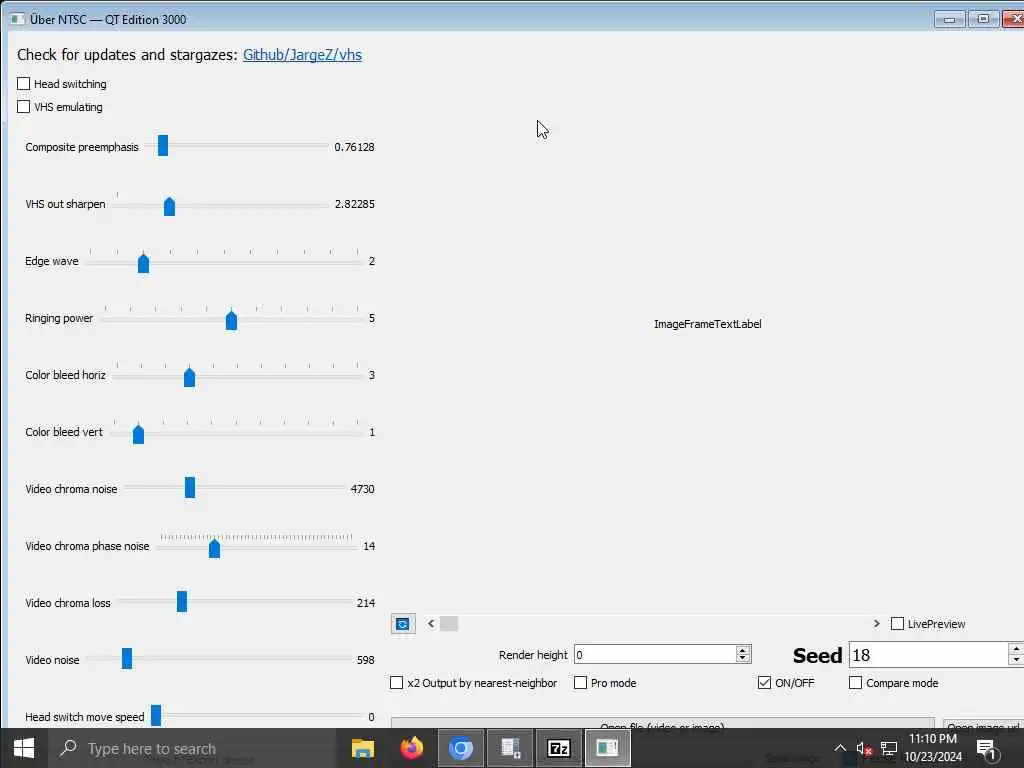Decrease Seed value with down arrow
This screenshot has height=768, width=1024.
click(1016, 660)
